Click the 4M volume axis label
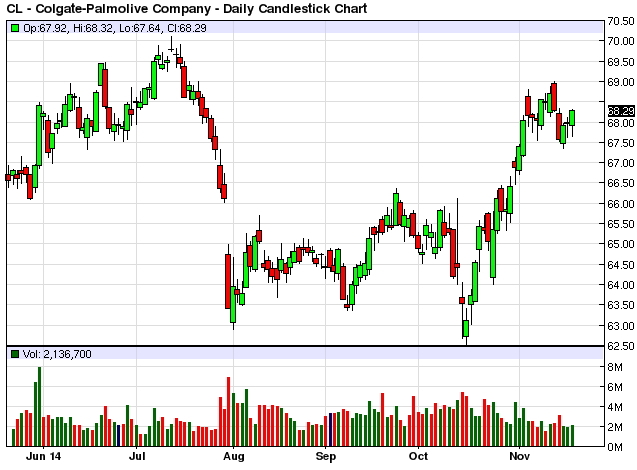Image resolution: width=637 pixels, height=470 pixels. (x=615, y=407)
